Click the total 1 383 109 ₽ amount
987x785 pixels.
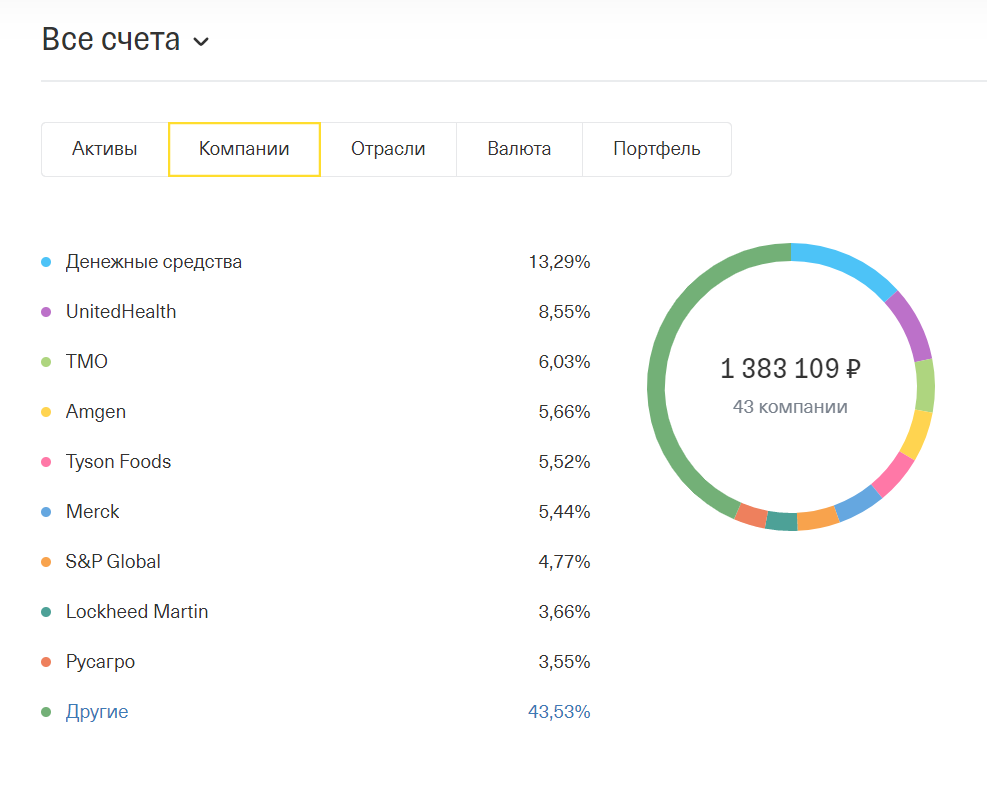click(x=790, y=369)
